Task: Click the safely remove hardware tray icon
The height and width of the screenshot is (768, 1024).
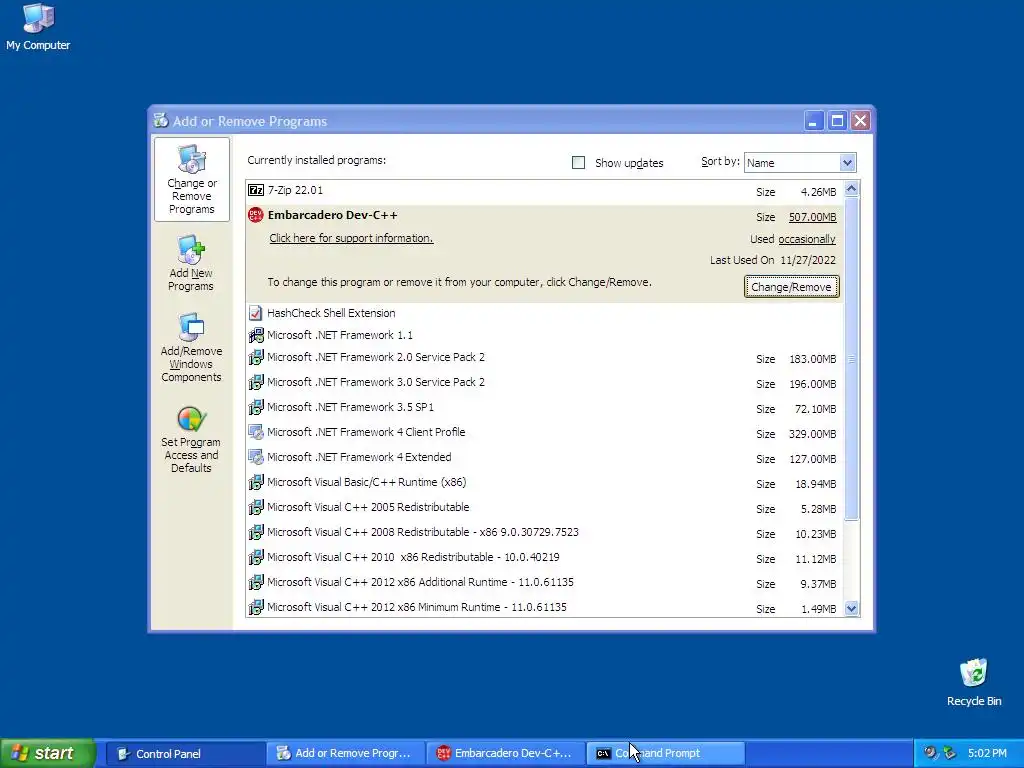Action: click(949, 753)
